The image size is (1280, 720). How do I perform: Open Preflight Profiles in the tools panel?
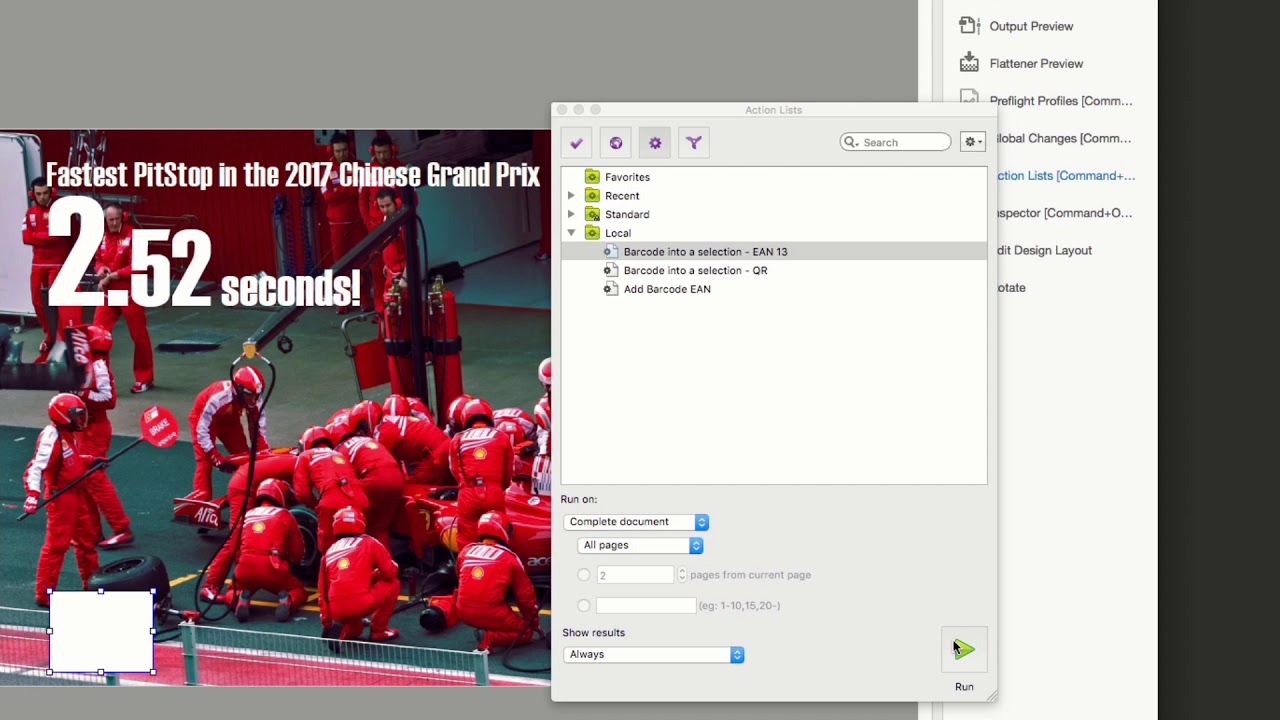pos(1061,101)
